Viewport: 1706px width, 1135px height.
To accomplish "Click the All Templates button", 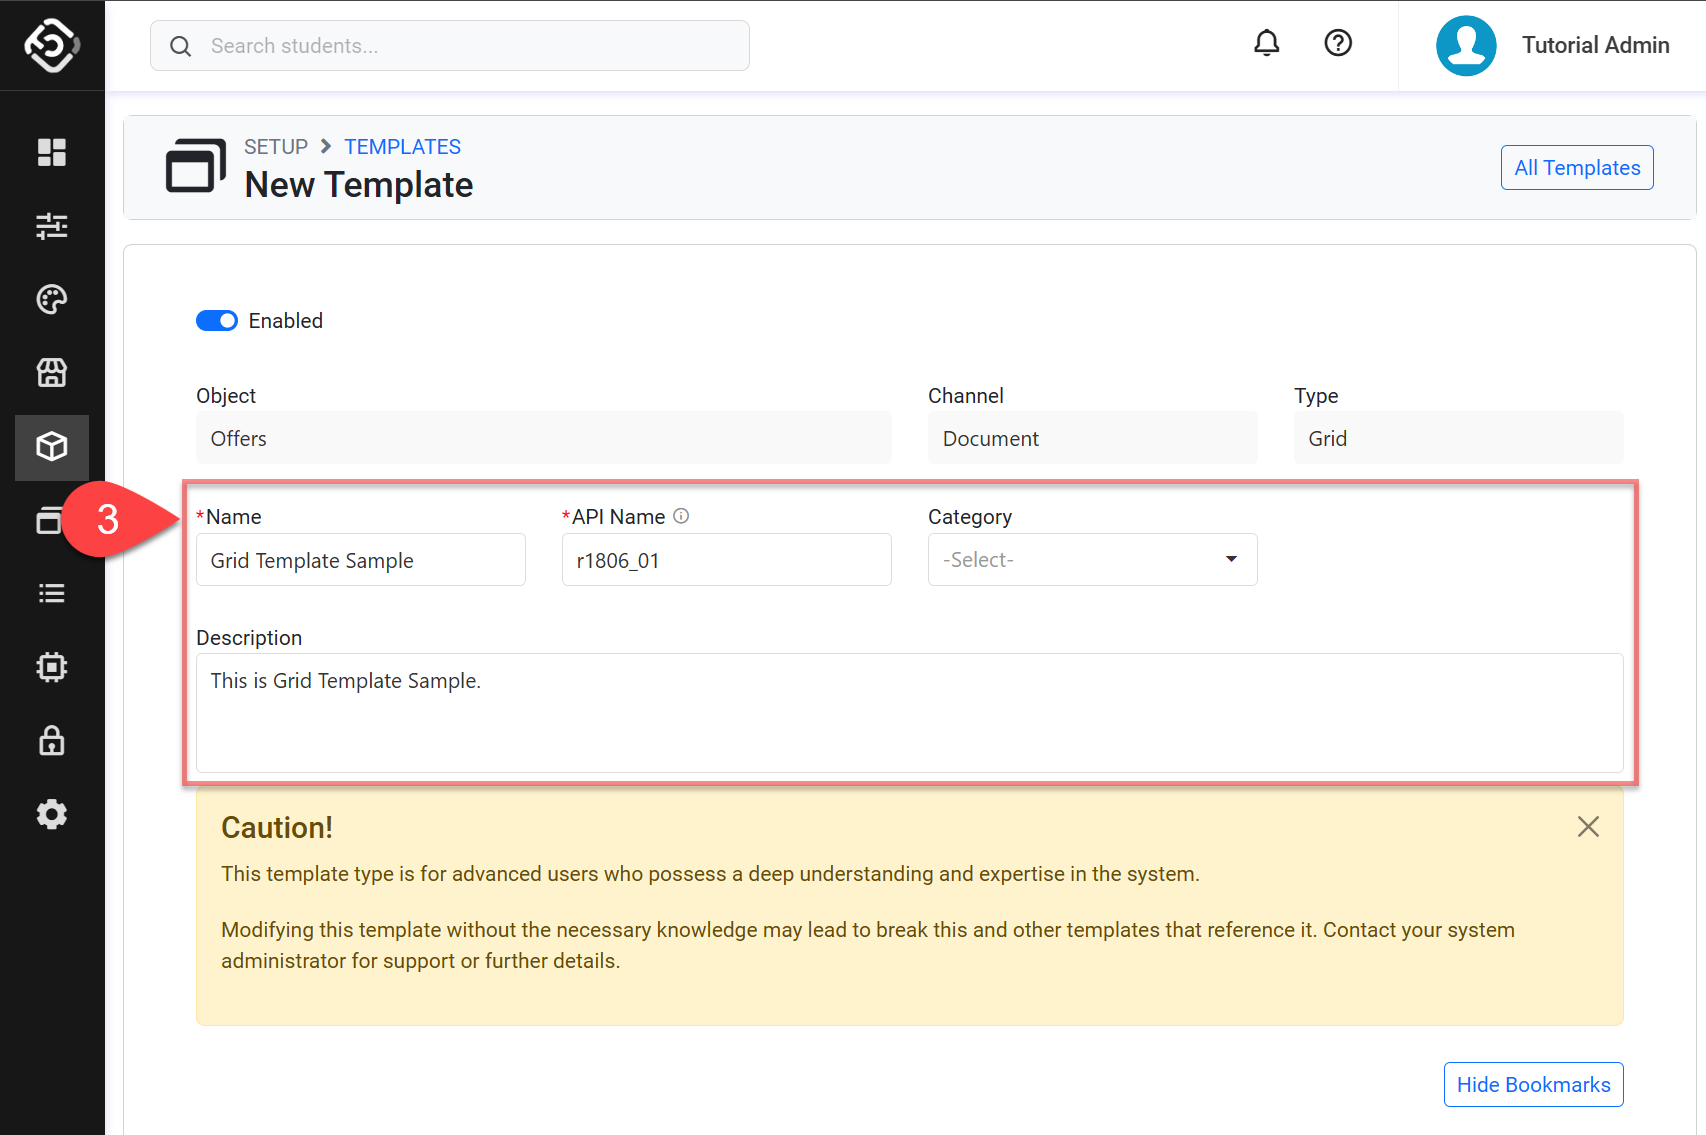I will [1576, 168].
